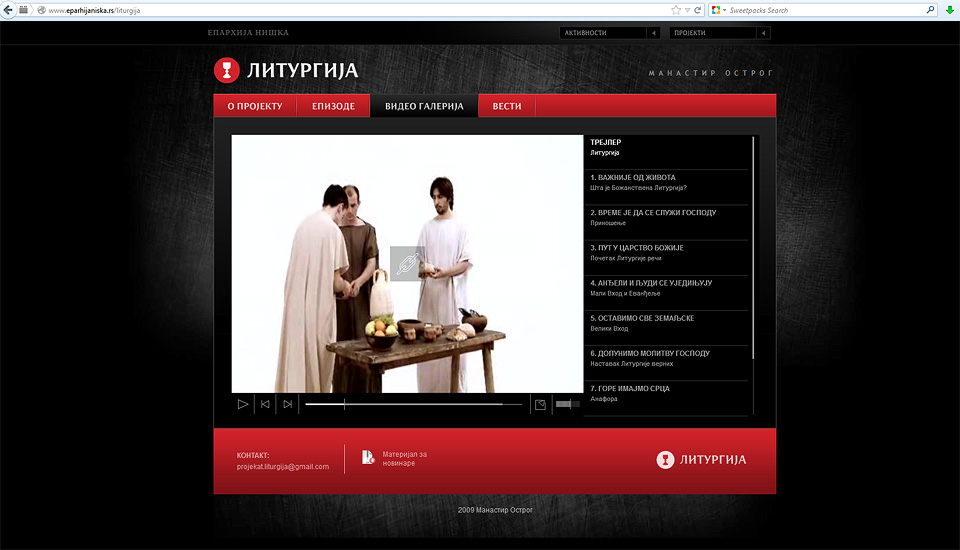Adjust the video volume slider
960x550 pixels.
pyautogui.click(x=567, y=404)
